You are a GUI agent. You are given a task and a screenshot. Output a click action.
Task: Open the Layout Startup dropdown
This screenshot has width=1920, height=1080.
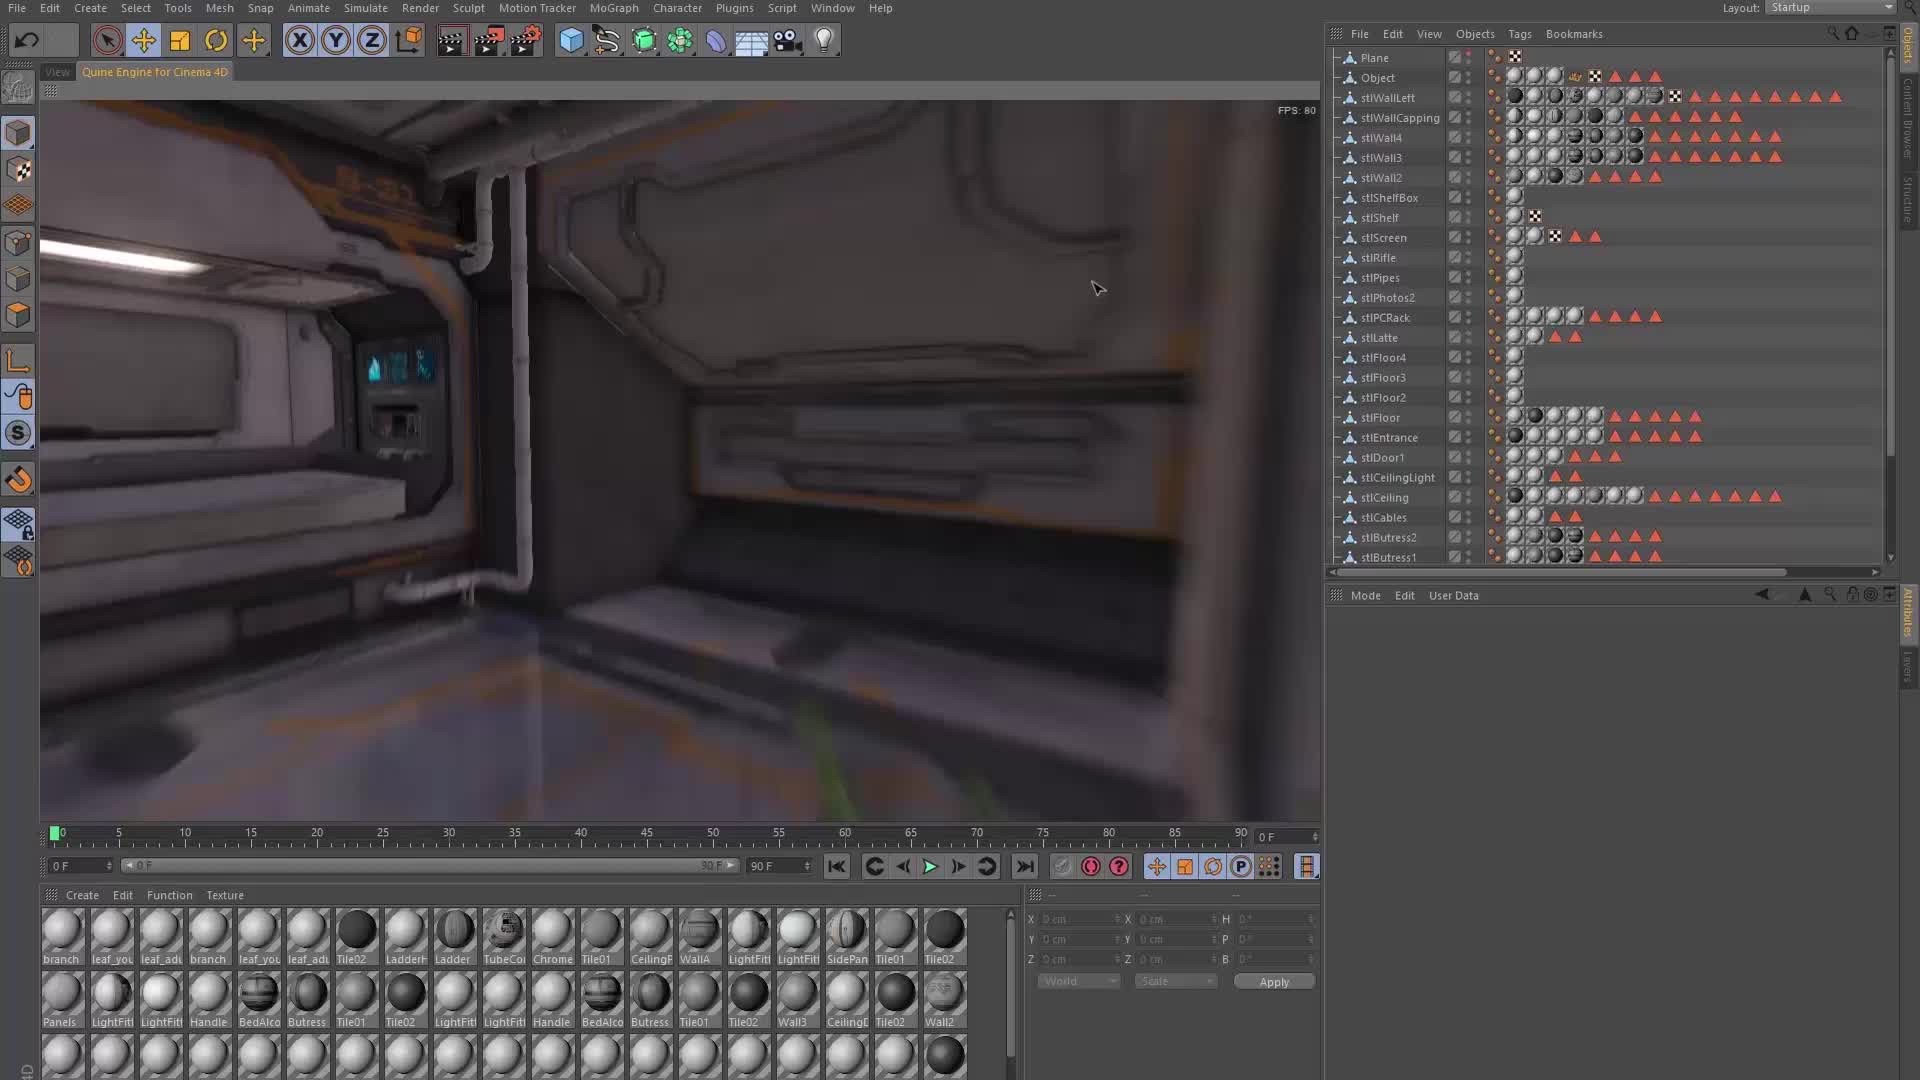coord(1830,7)
